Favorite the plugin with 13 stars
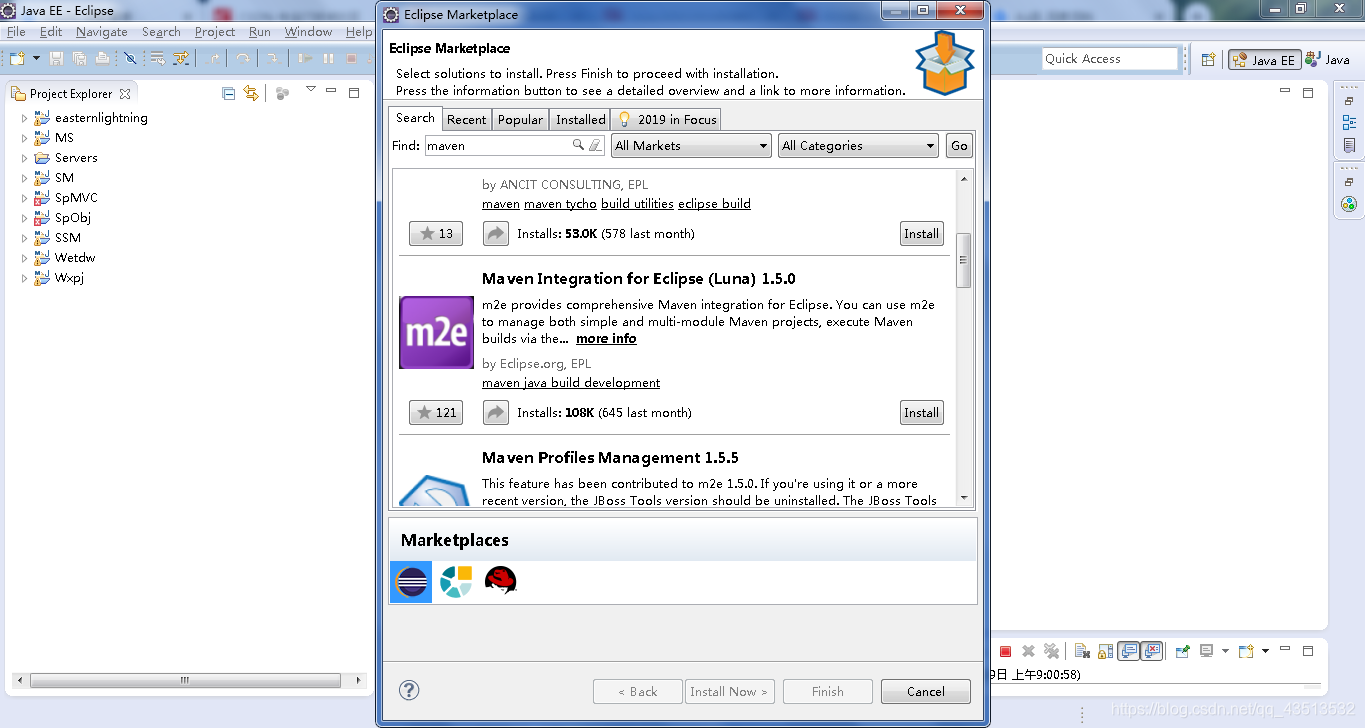 [436, 234]
